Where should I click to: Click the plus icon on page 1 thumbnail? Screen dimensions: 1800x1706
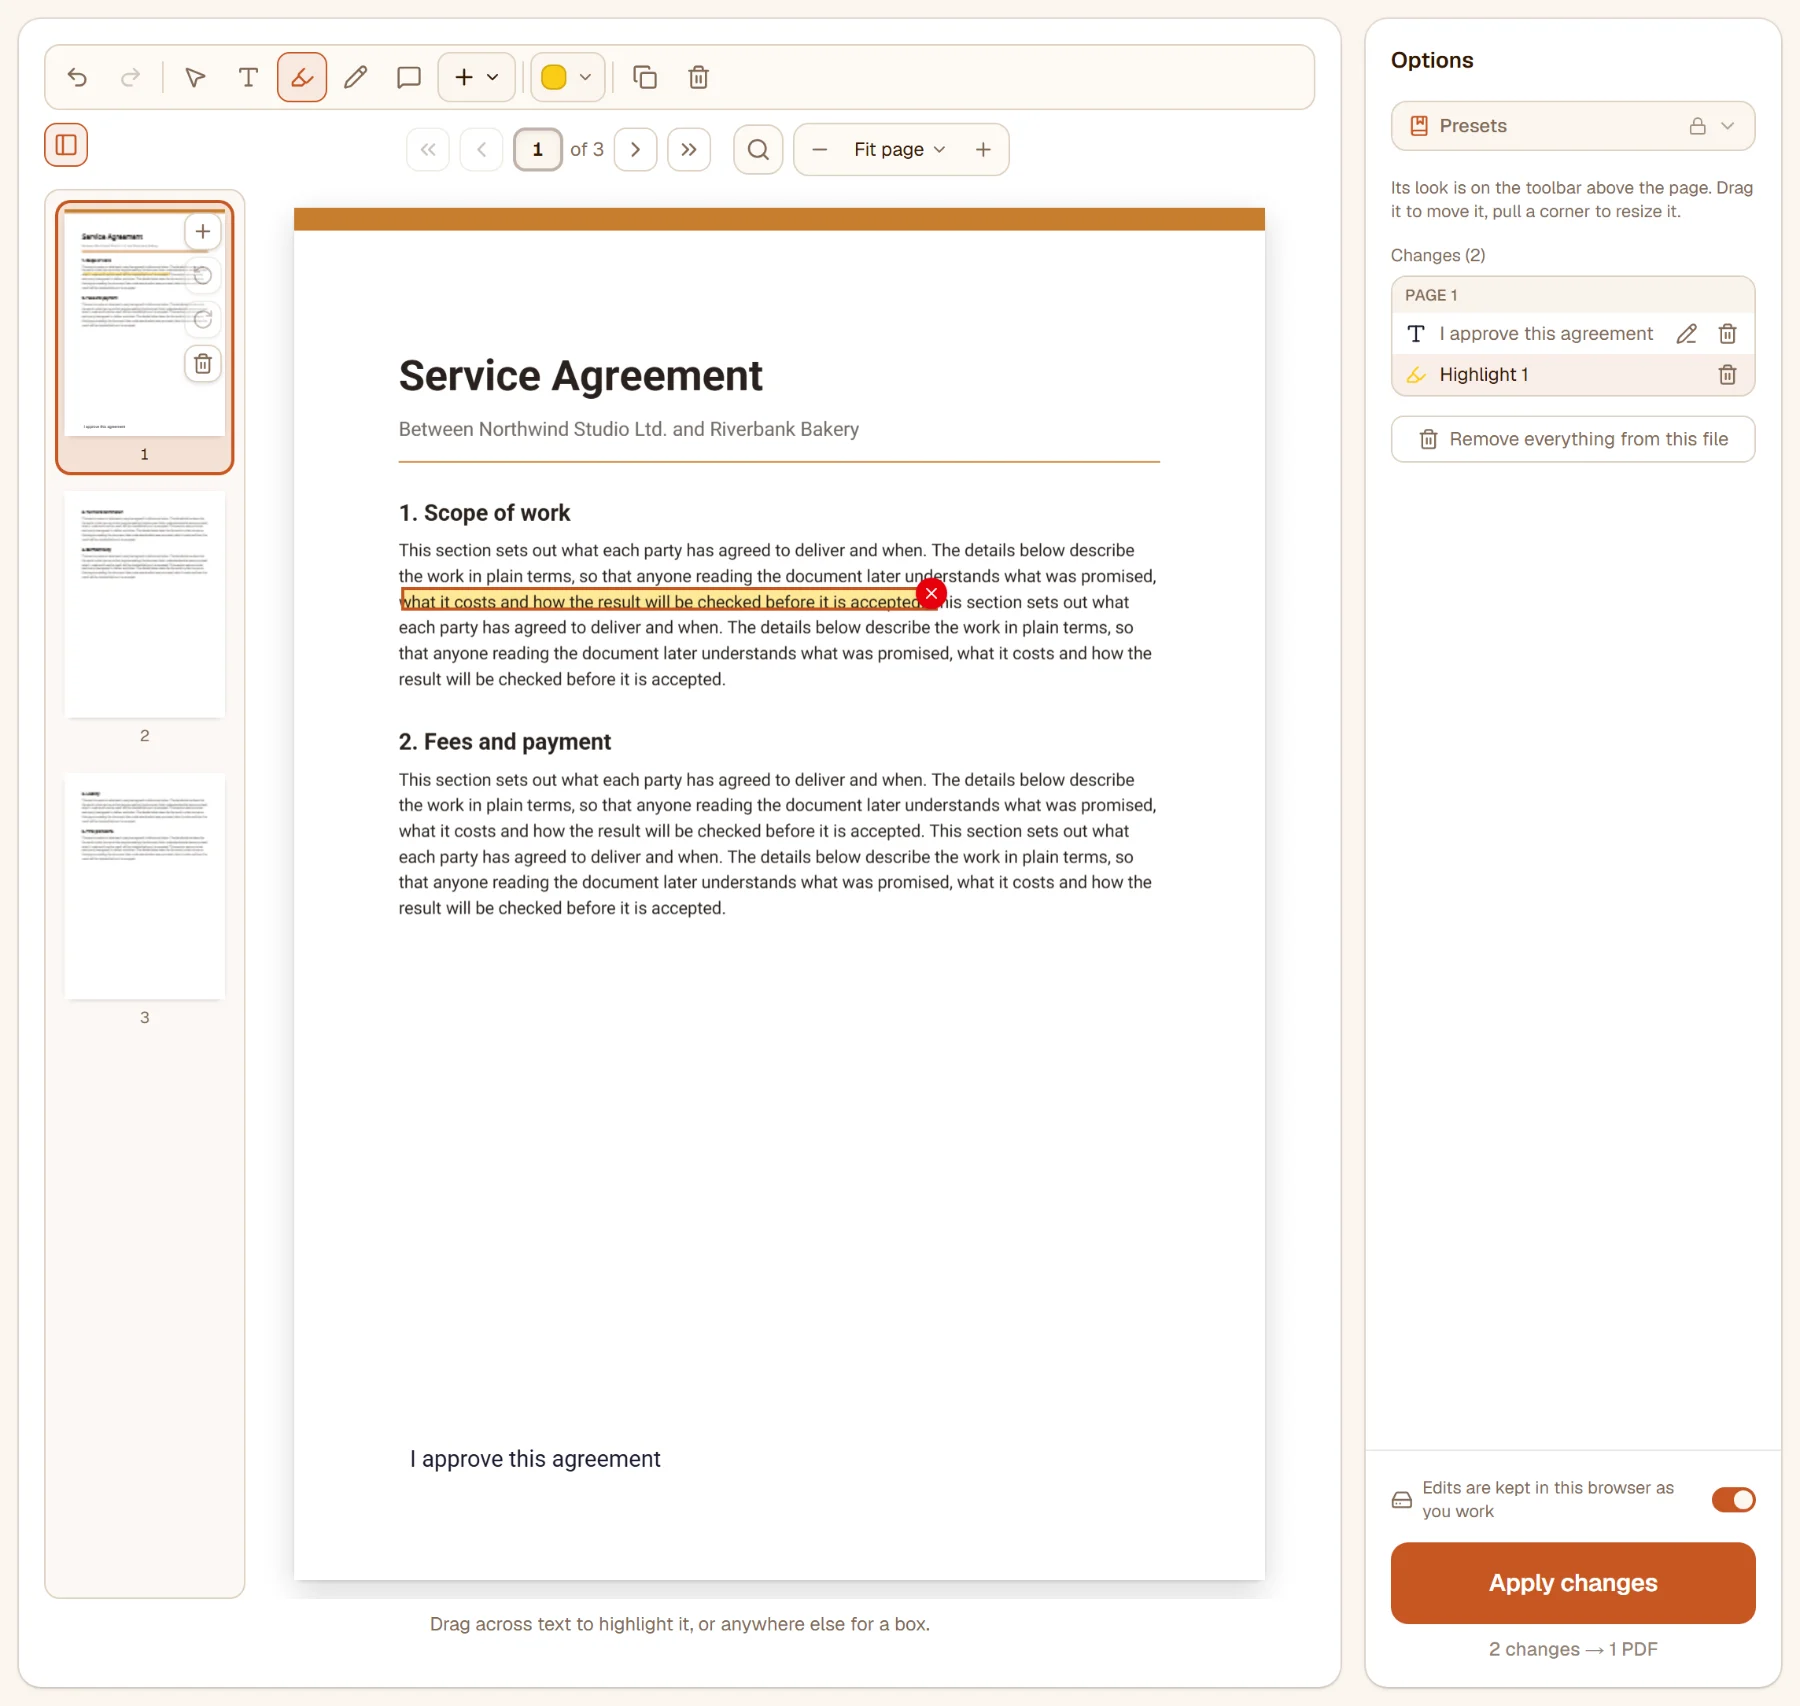203,232
